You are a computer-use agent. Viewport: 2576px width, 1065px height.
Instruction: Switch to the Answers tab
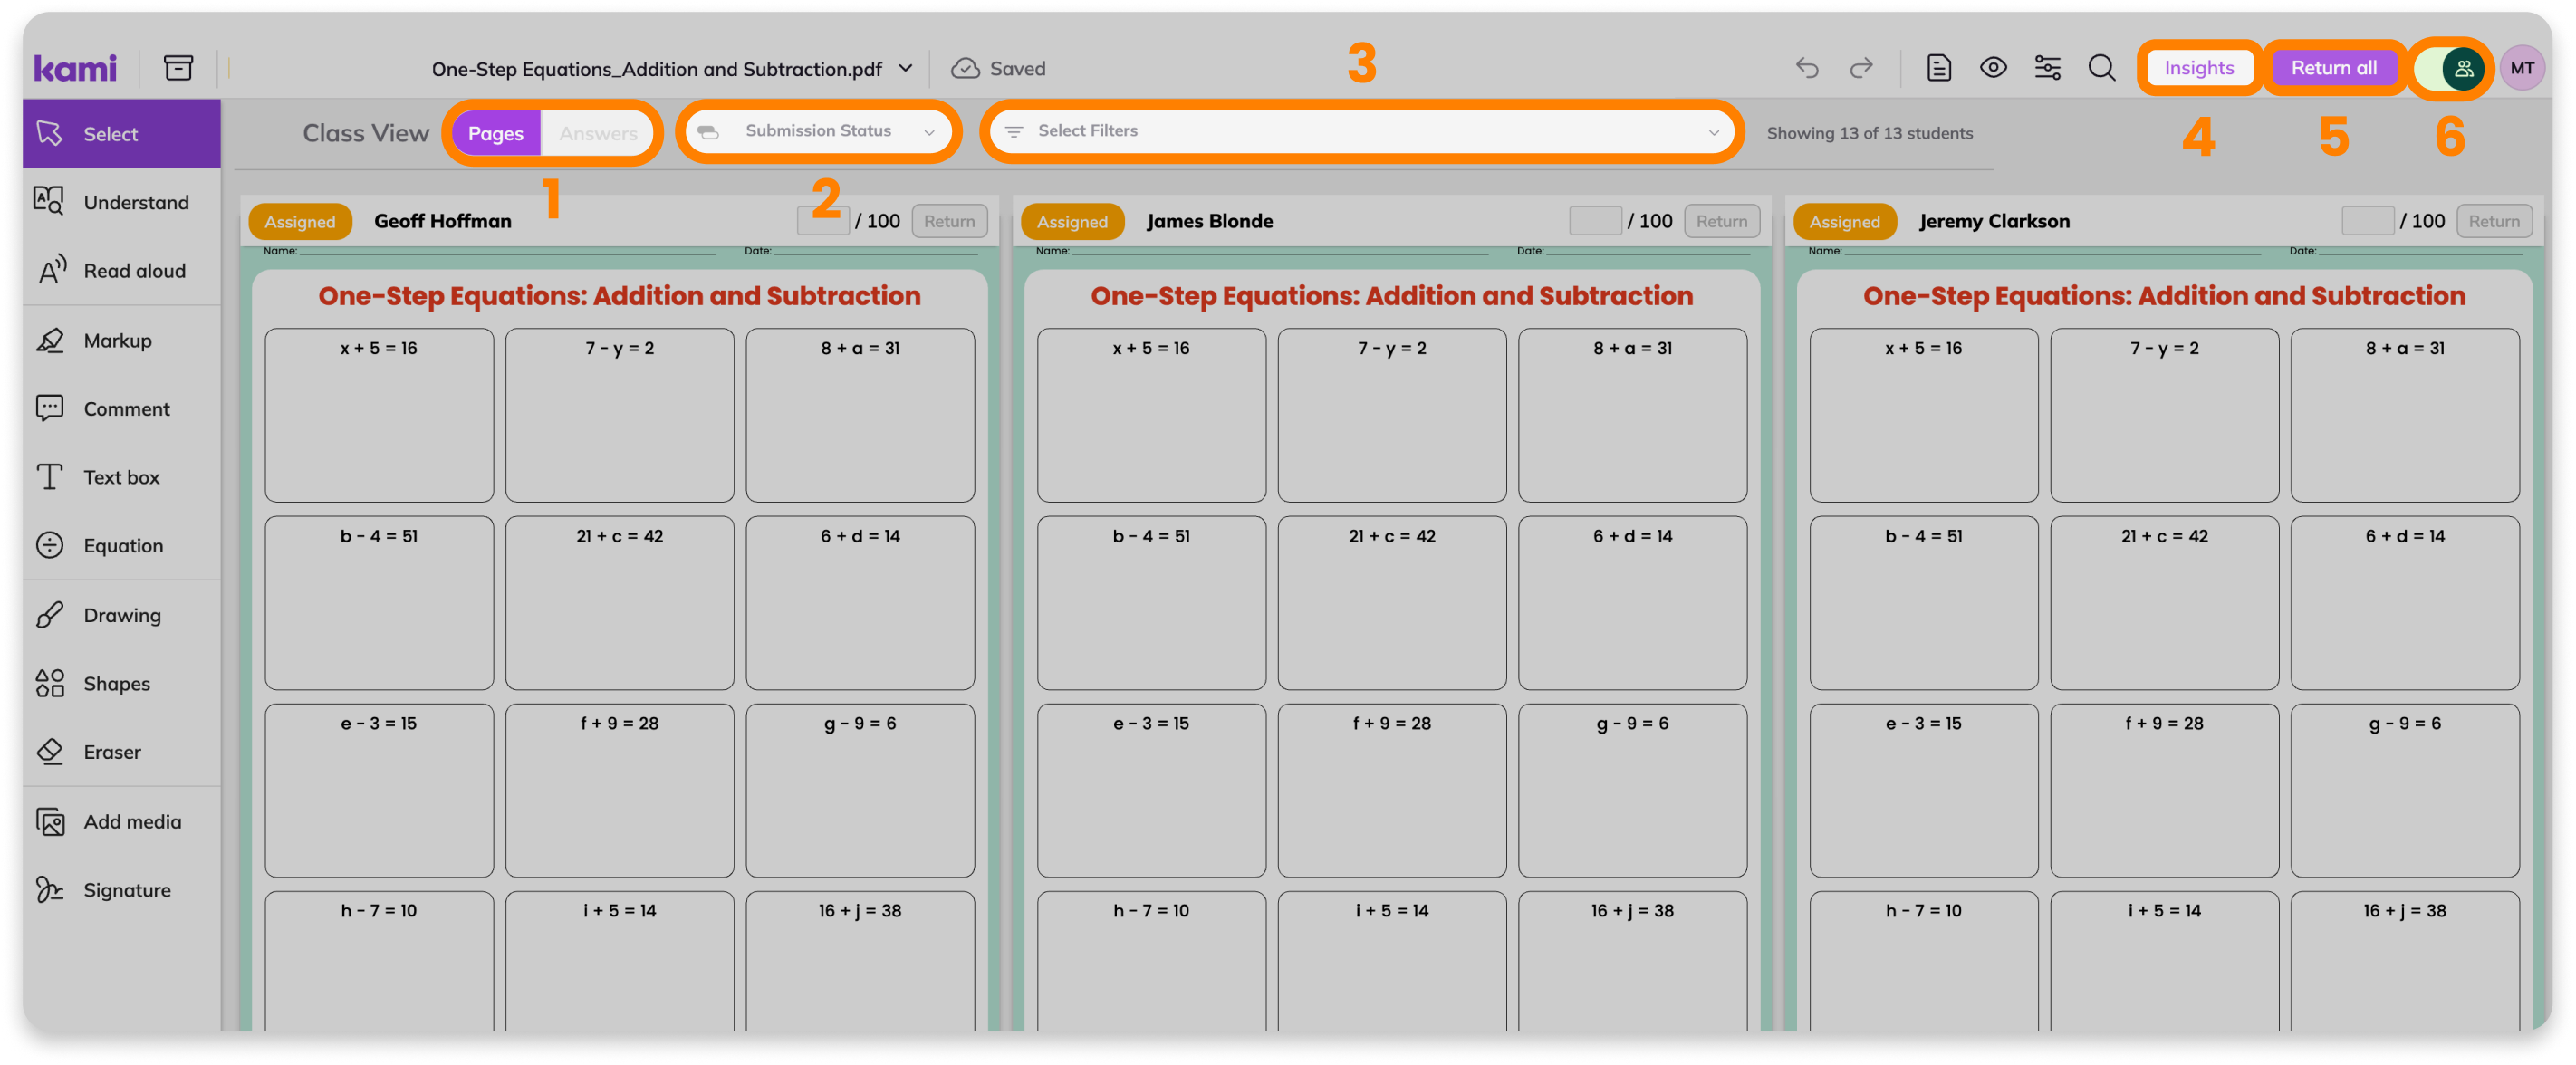tap(598, 133)
